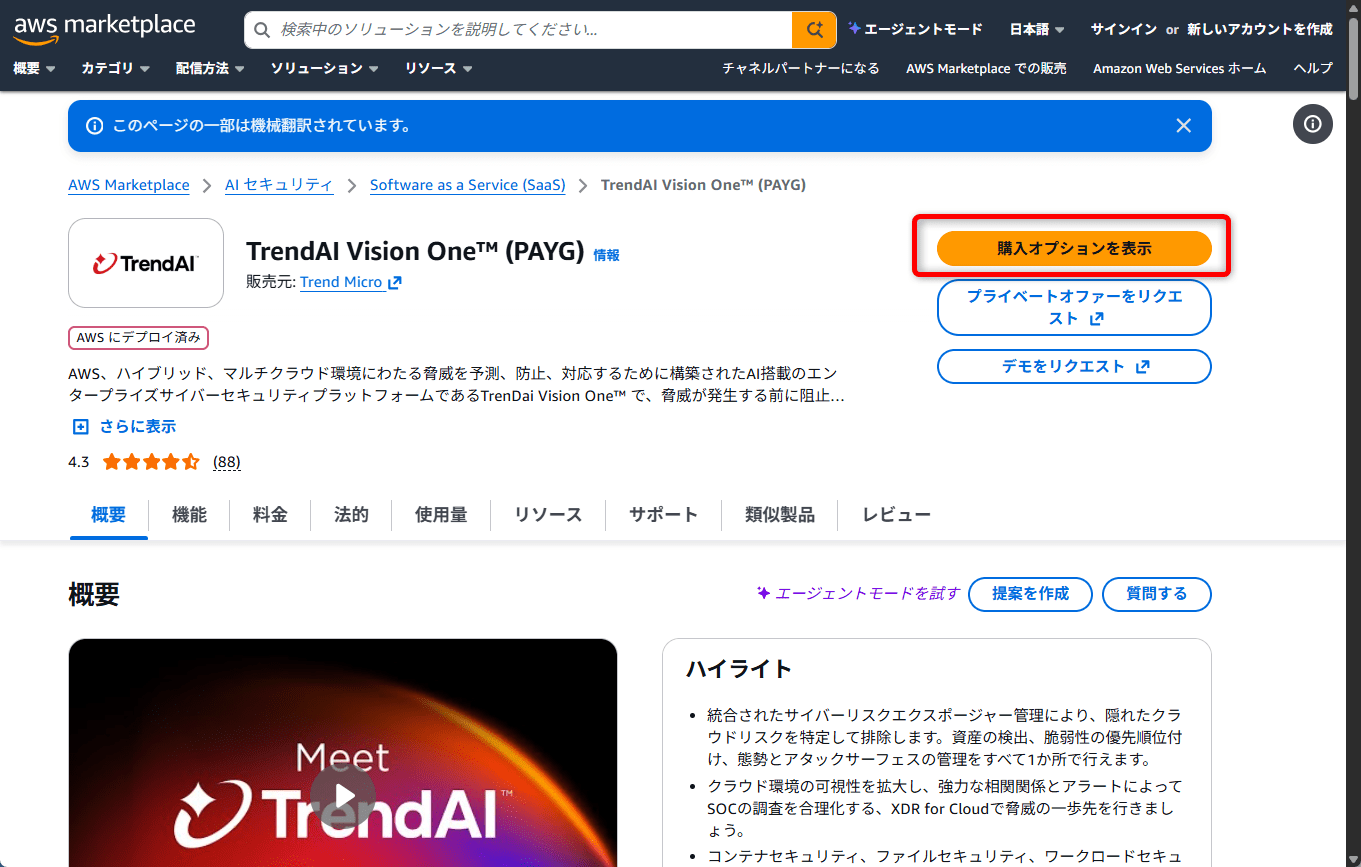Screen dimensions: 1361x867
Task: Expand the 配信方法 dropdown menu
Action: coord(210,69)
